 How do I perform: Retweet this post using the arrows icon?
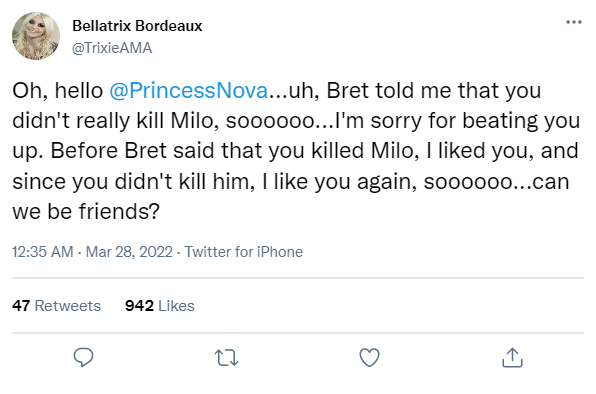[227, 358]
